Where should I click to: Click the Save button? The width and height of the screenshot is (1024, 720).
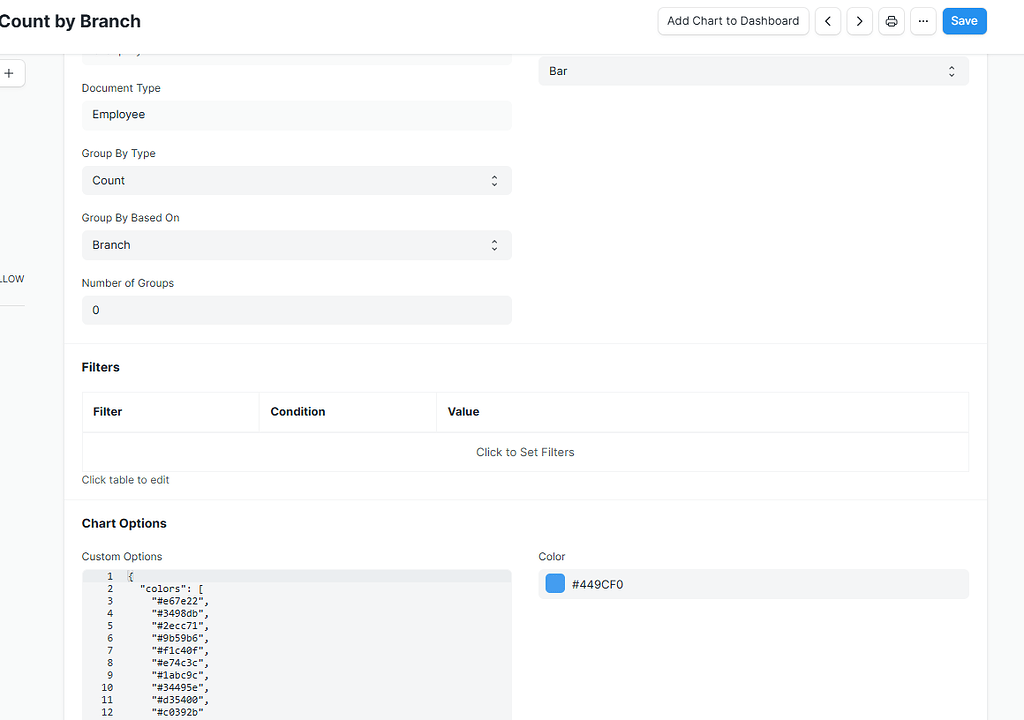[x=964, y=21]
